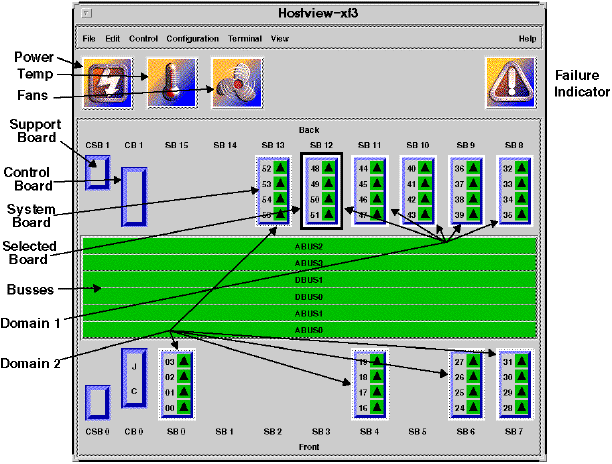The image size is (612, 464).
Task: Open the File menu
Action: click(89, 38)
